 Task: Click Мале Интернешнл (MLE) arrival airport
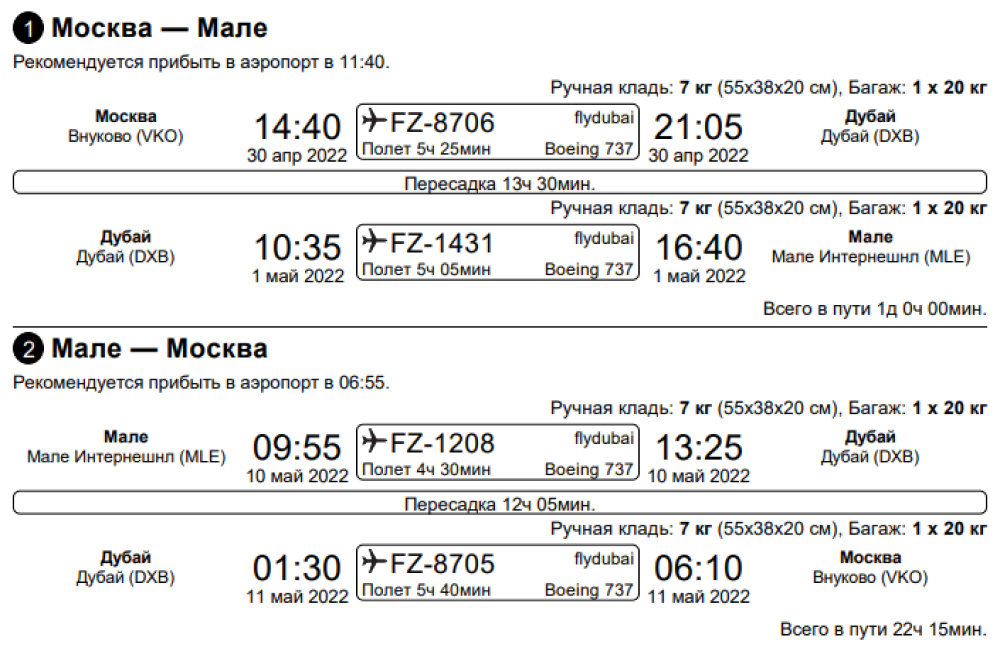(871, 257)
